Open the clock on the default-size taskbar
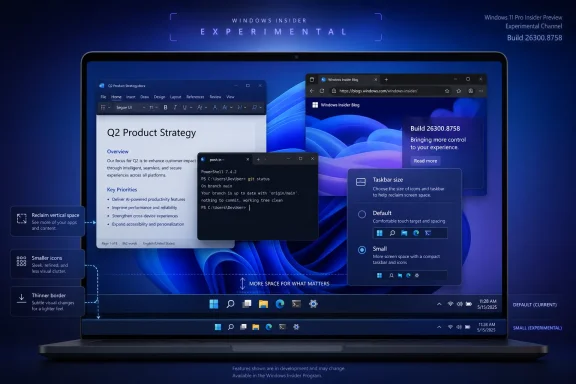 tap(487, 304)
